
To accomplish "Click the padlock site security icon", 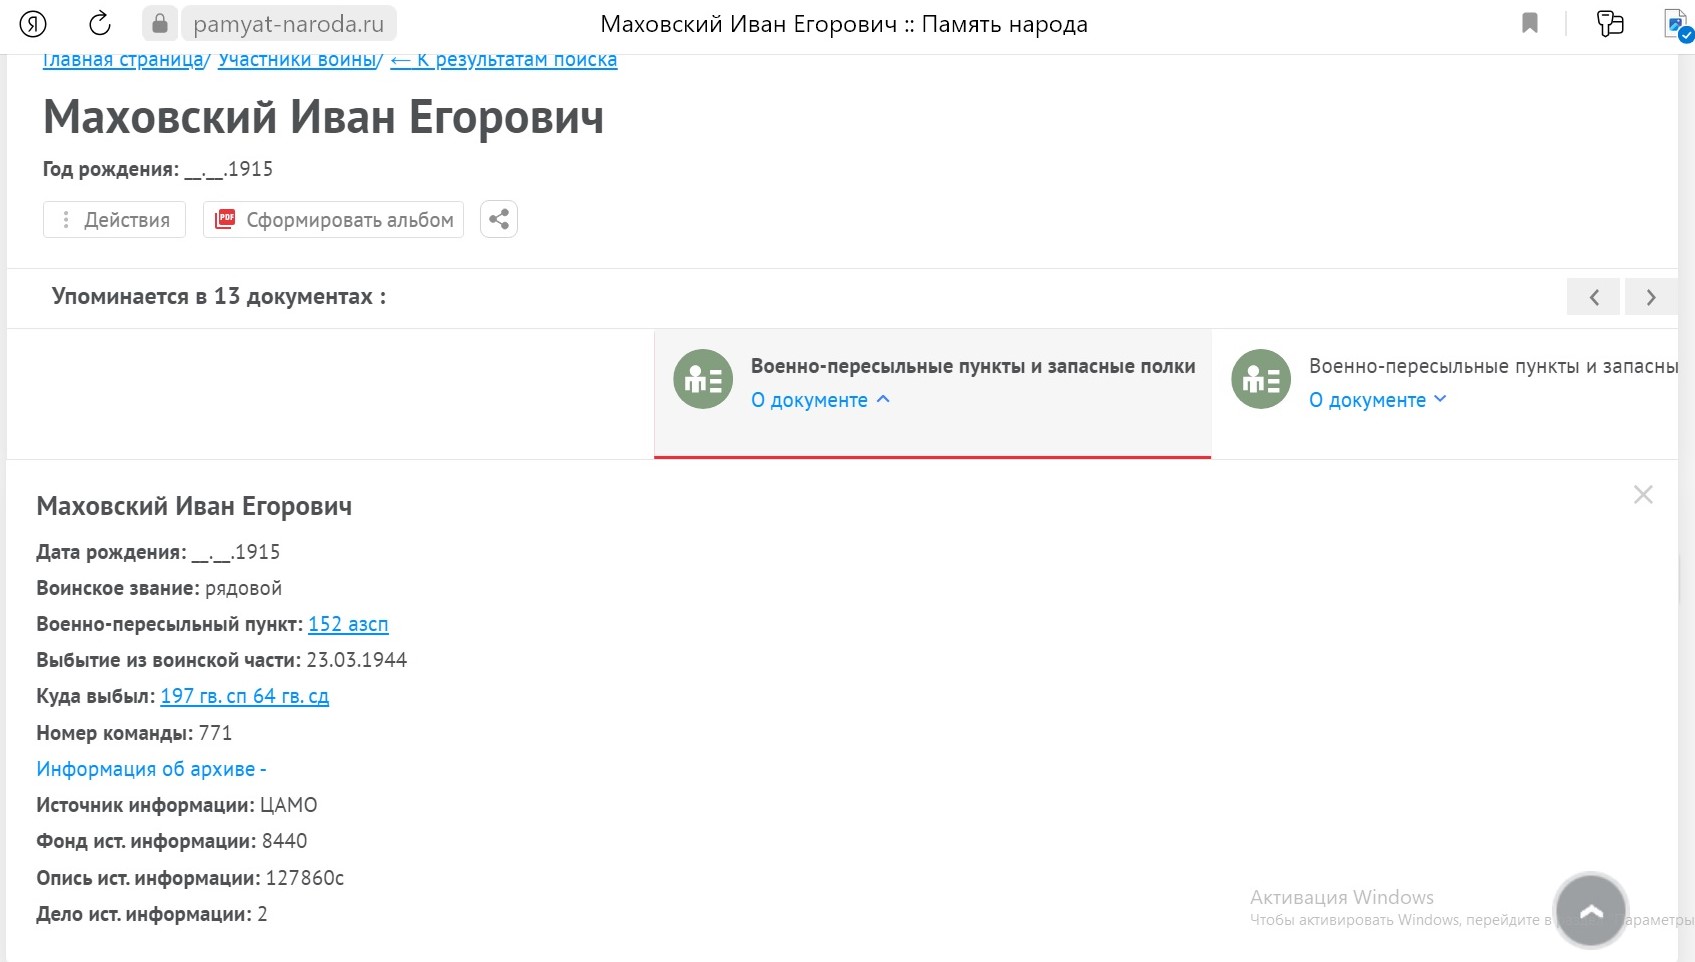I will [159, 23].
